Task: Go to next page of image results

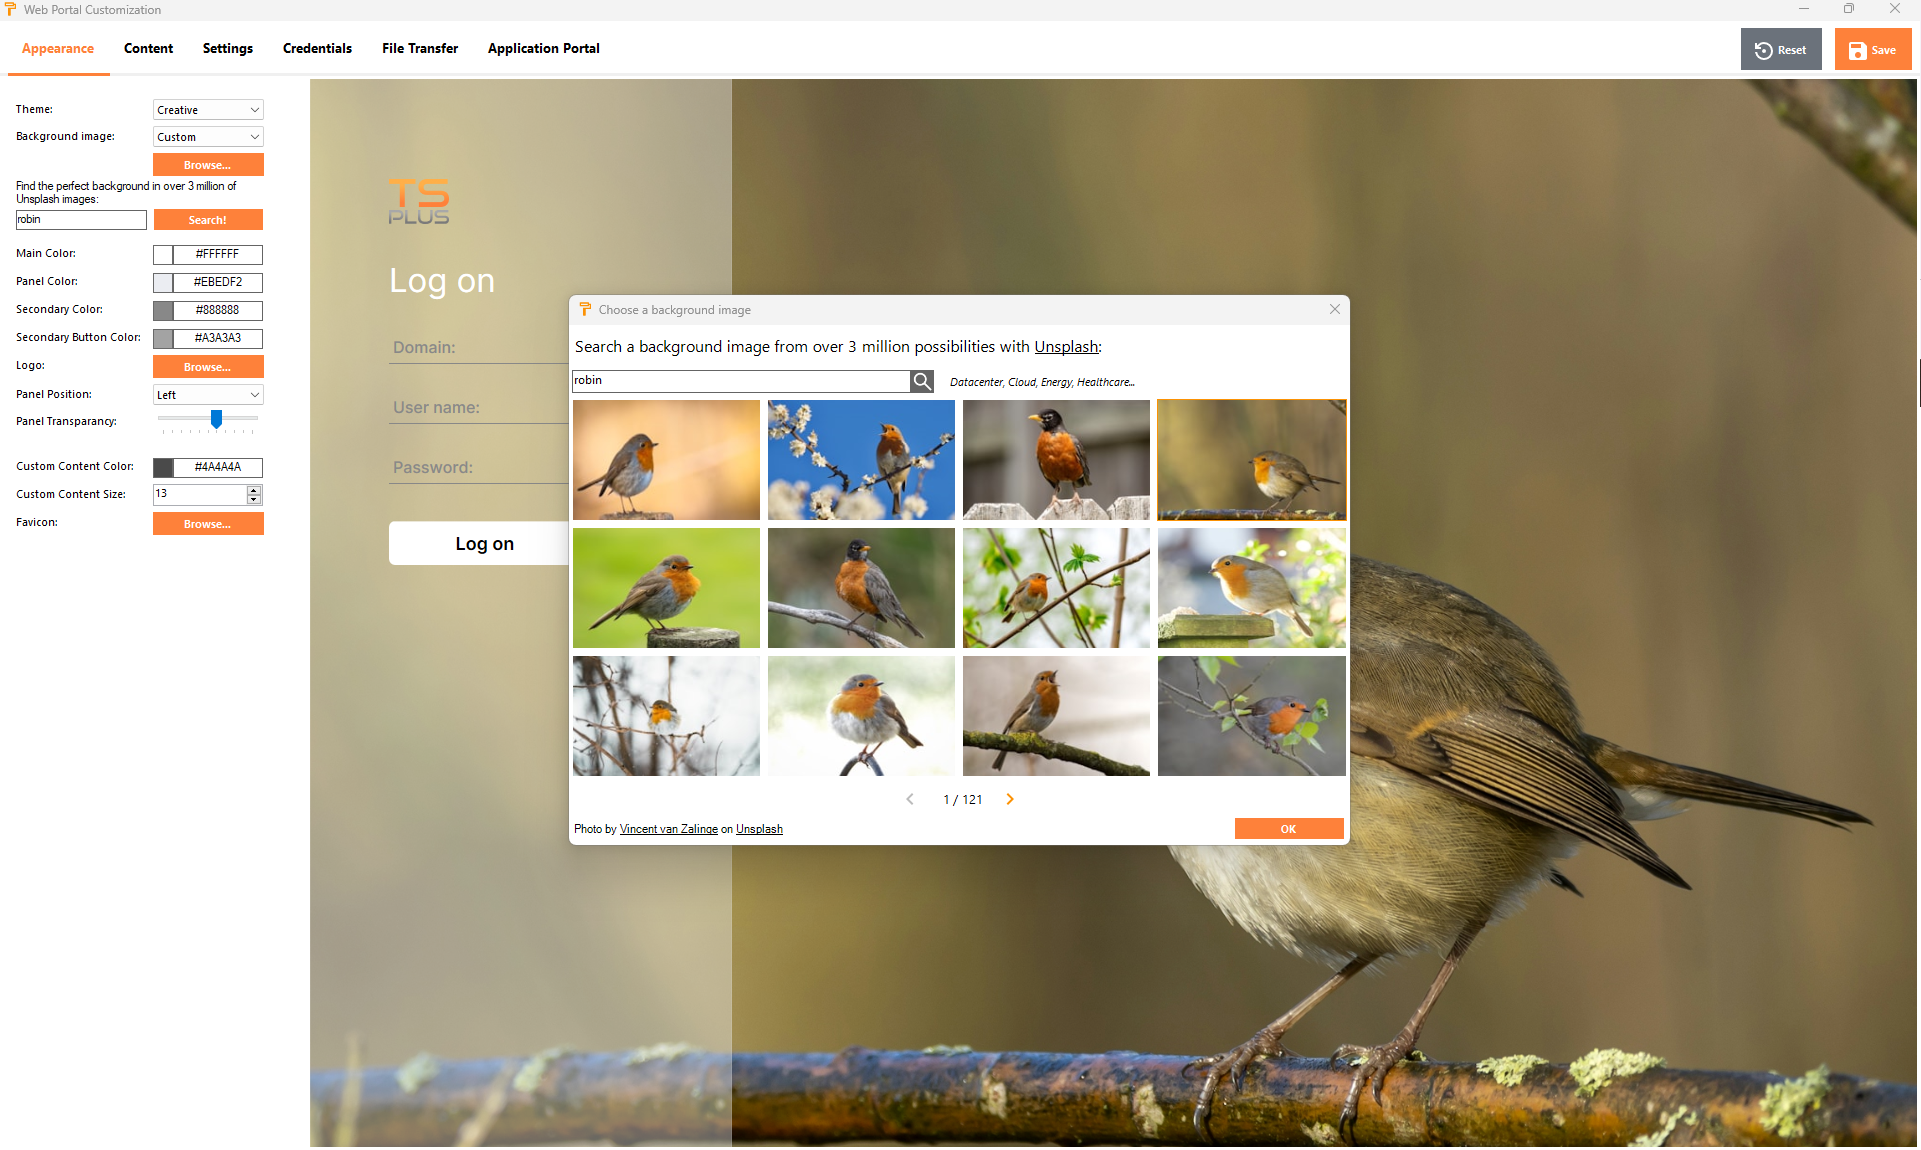Action: pyautogui.click(x=1010, y=799)
